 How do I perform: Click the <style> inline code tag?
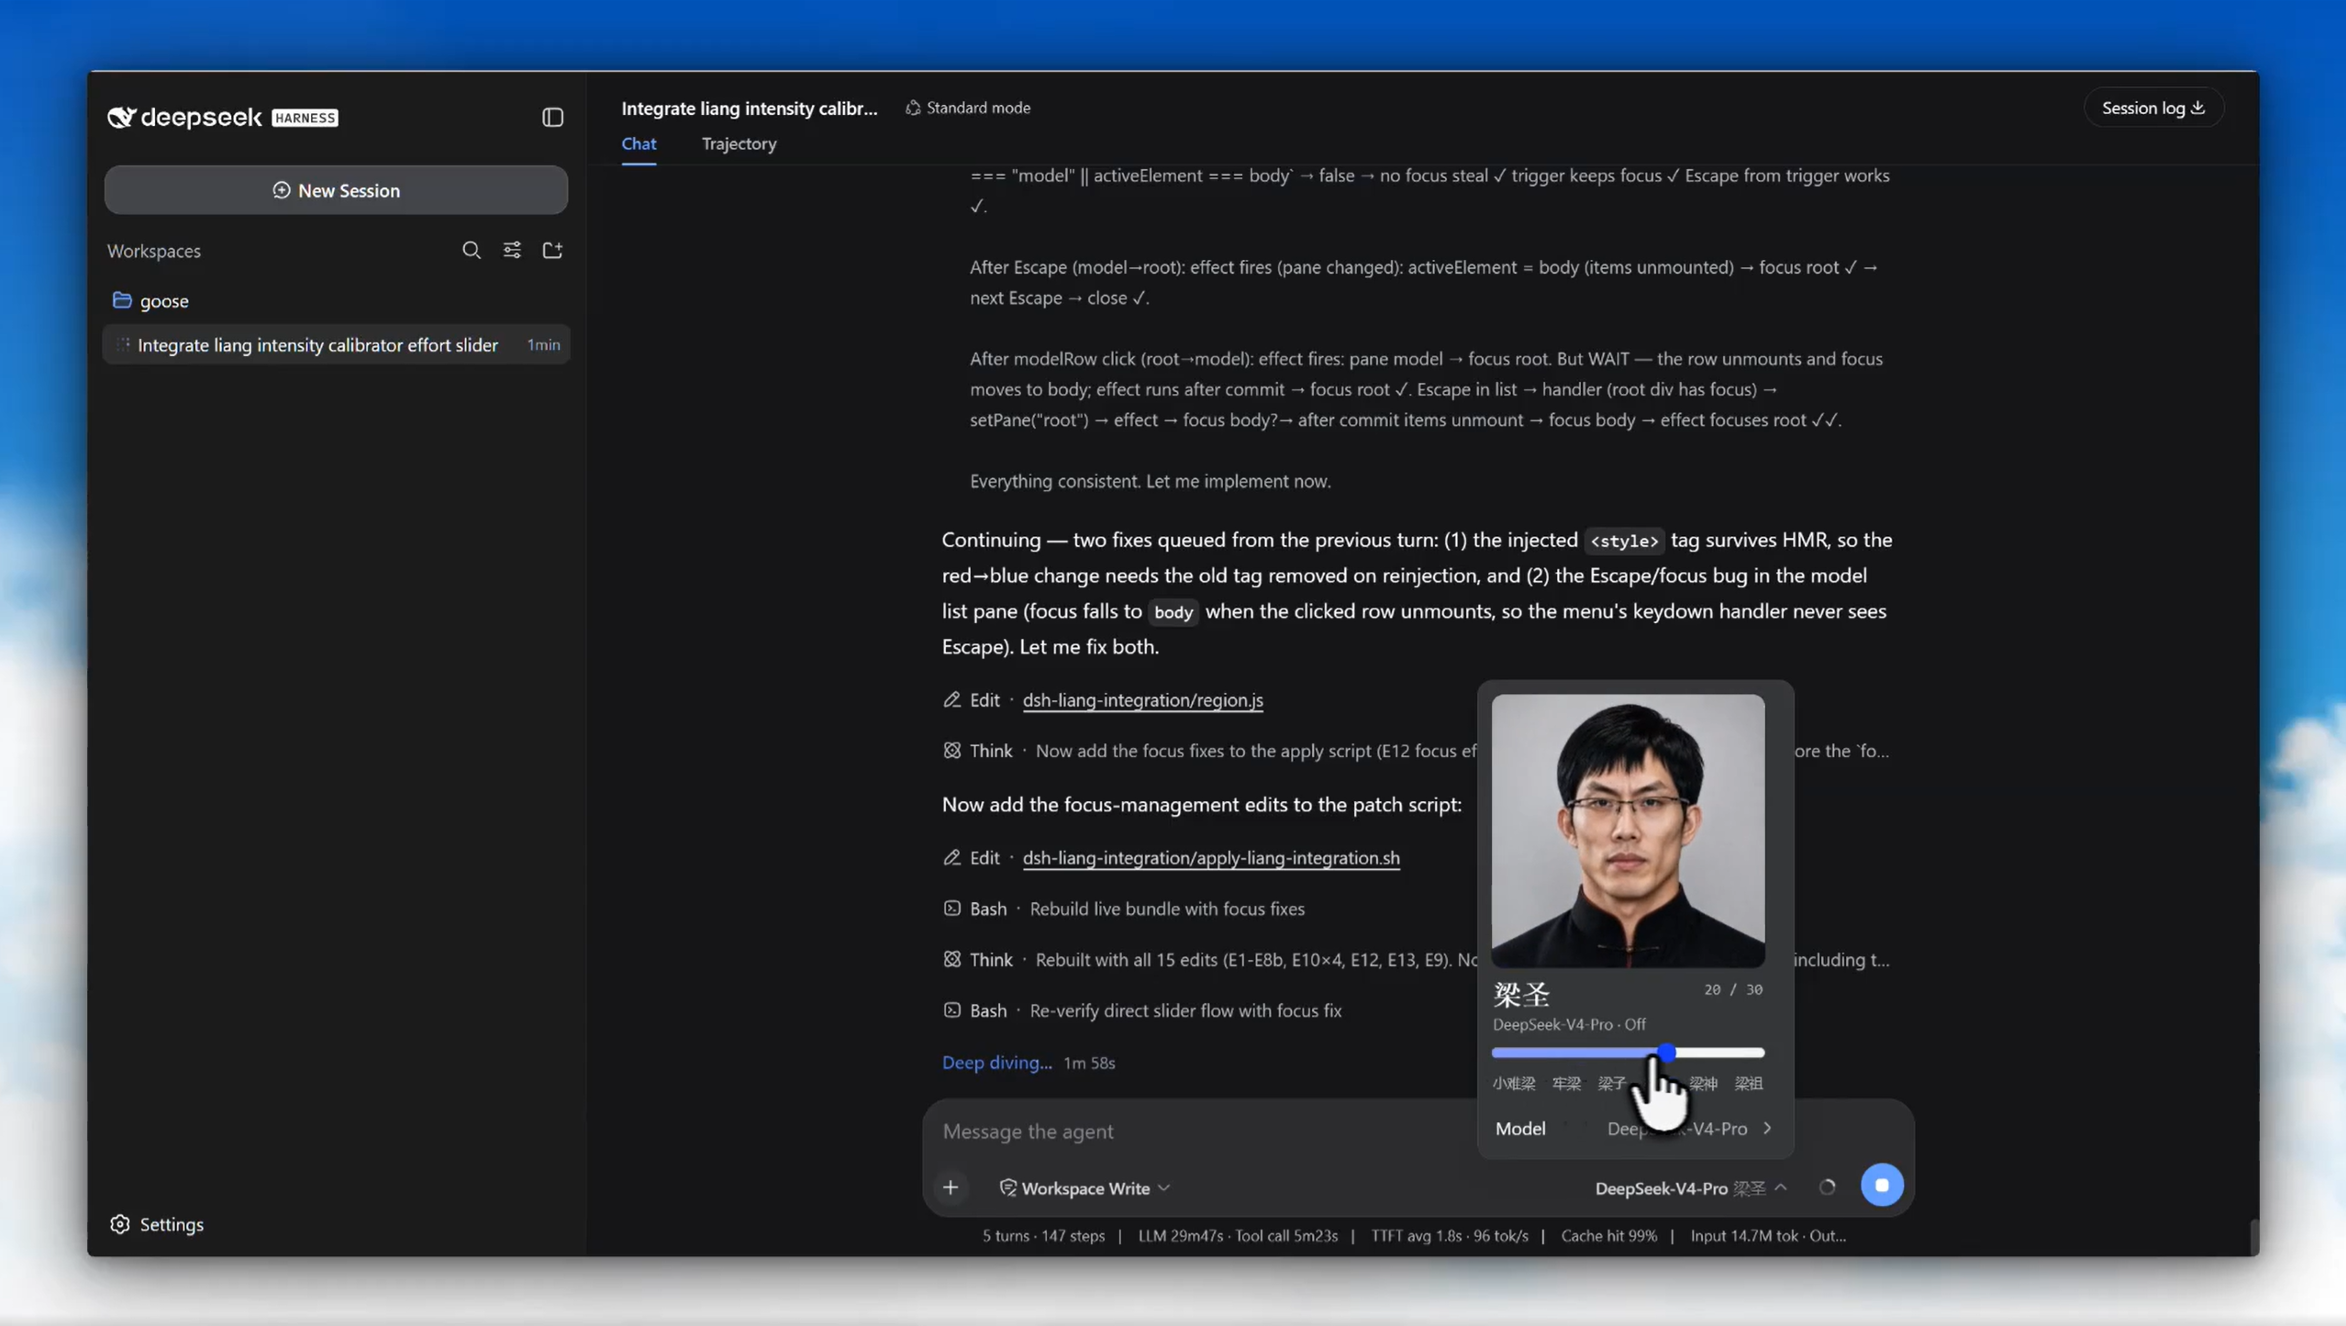[x=1624, y=541]
